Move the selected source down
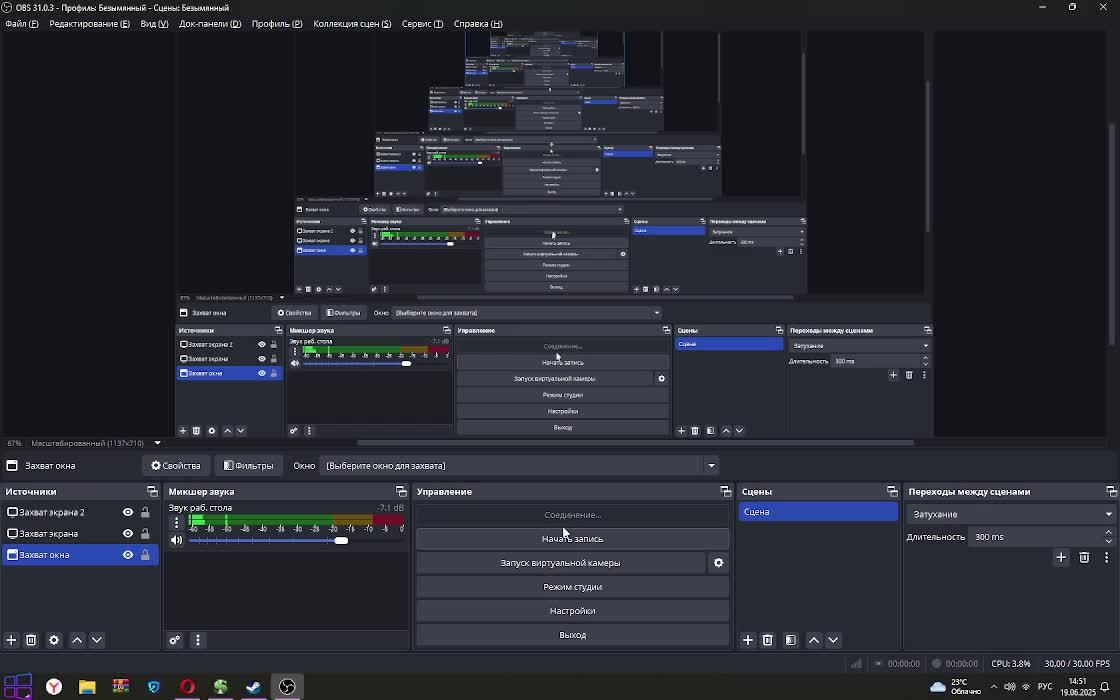 (96, 640)
